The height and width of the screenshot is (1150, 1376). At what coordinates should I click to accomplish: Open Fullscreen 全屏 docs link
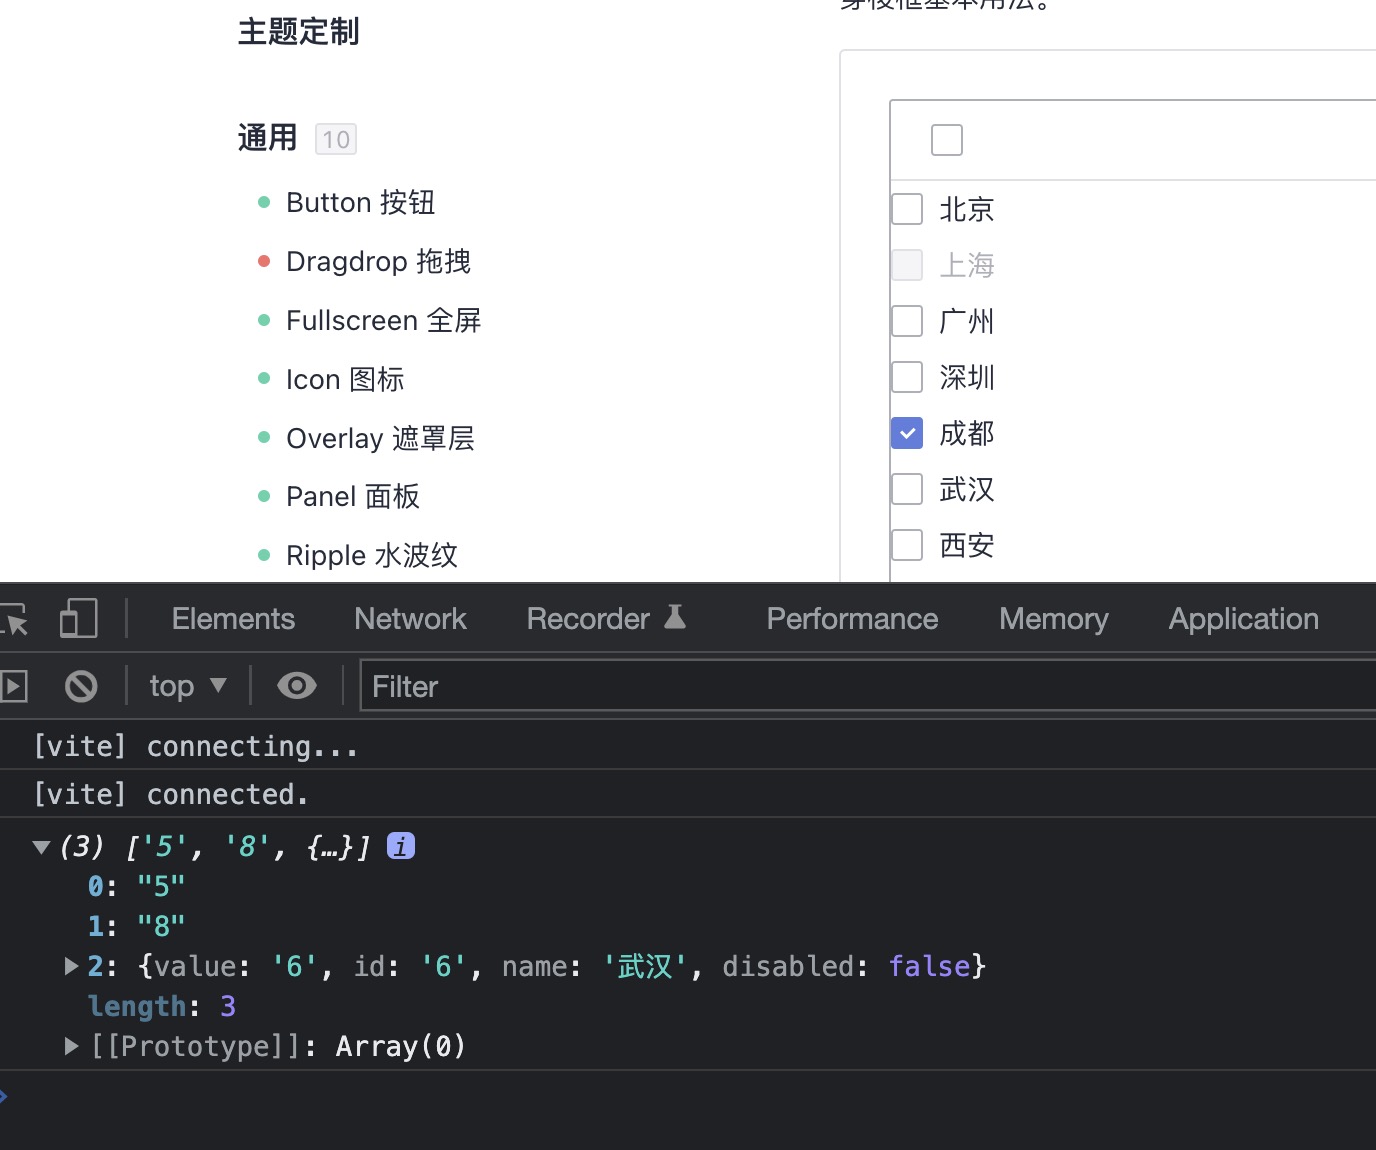(x=383, y=320)
